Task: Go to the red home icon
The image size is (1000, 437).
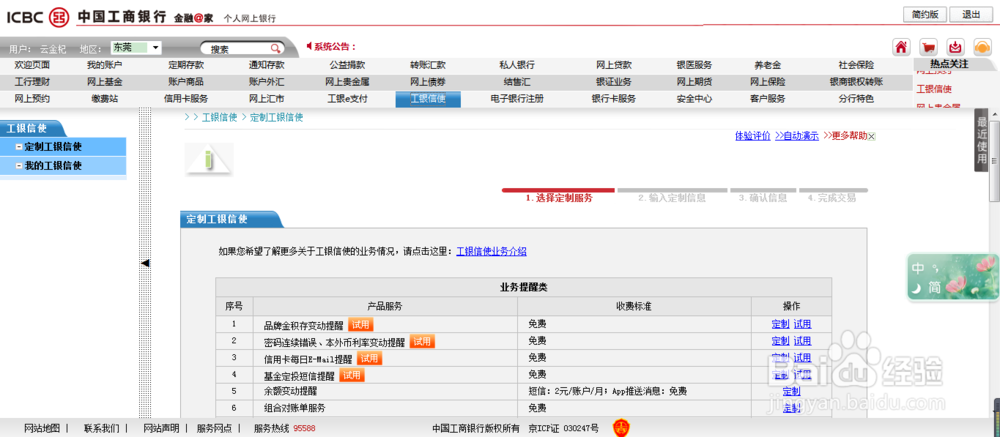Action: (x=901, y=47)
